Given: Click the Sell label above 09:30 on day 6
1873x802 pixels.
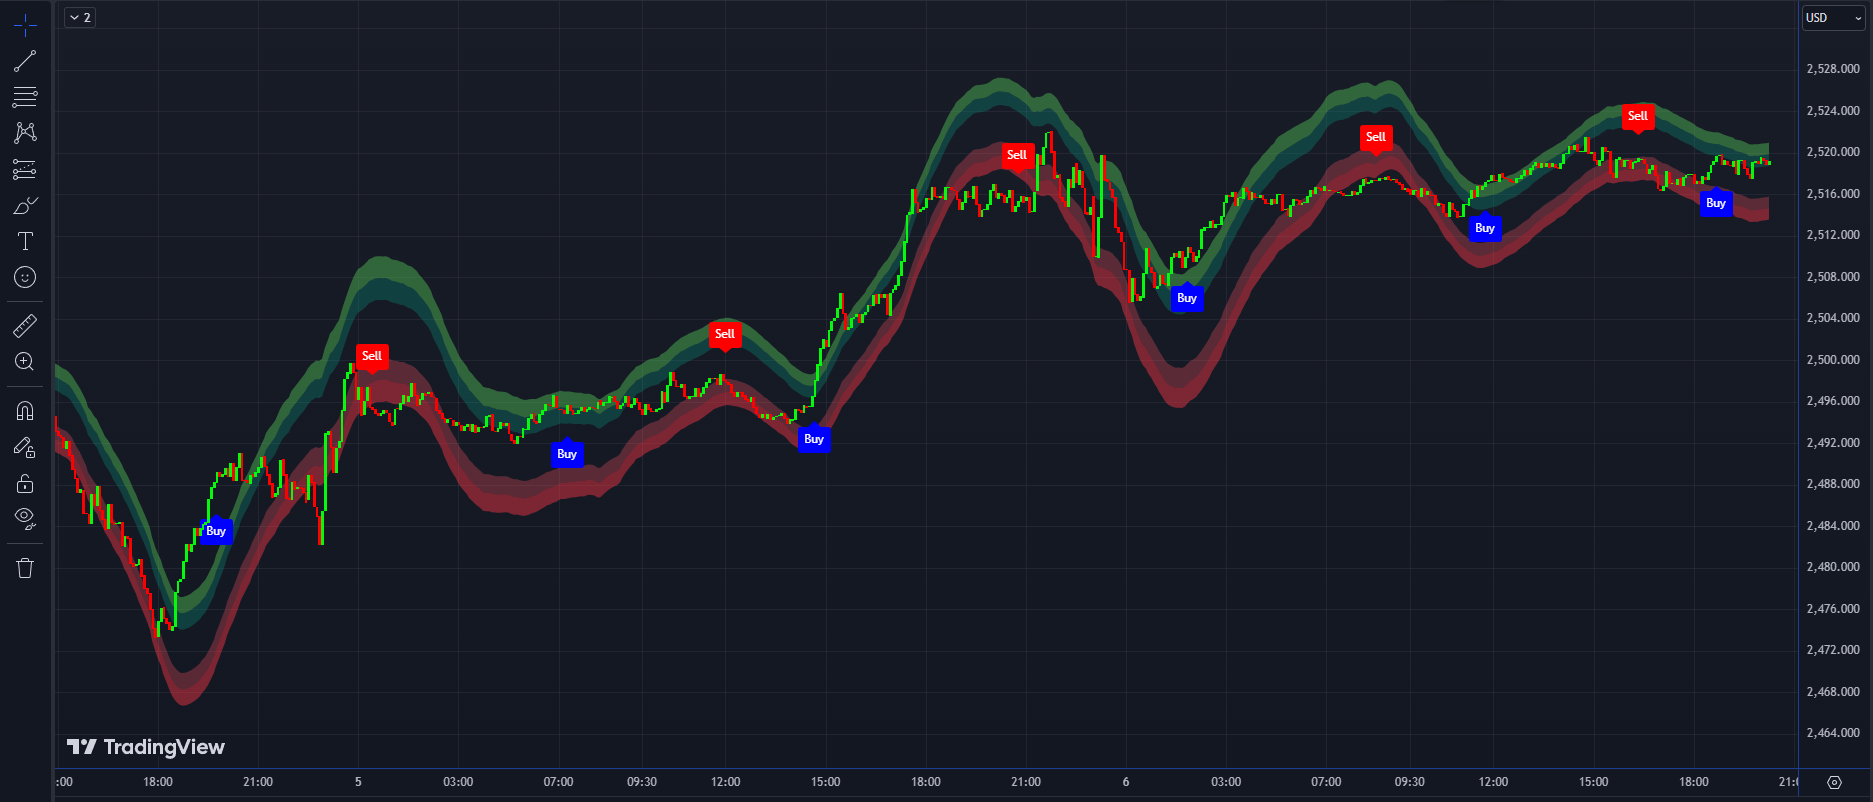Looking at the screenshot, I should (1376, 138).
